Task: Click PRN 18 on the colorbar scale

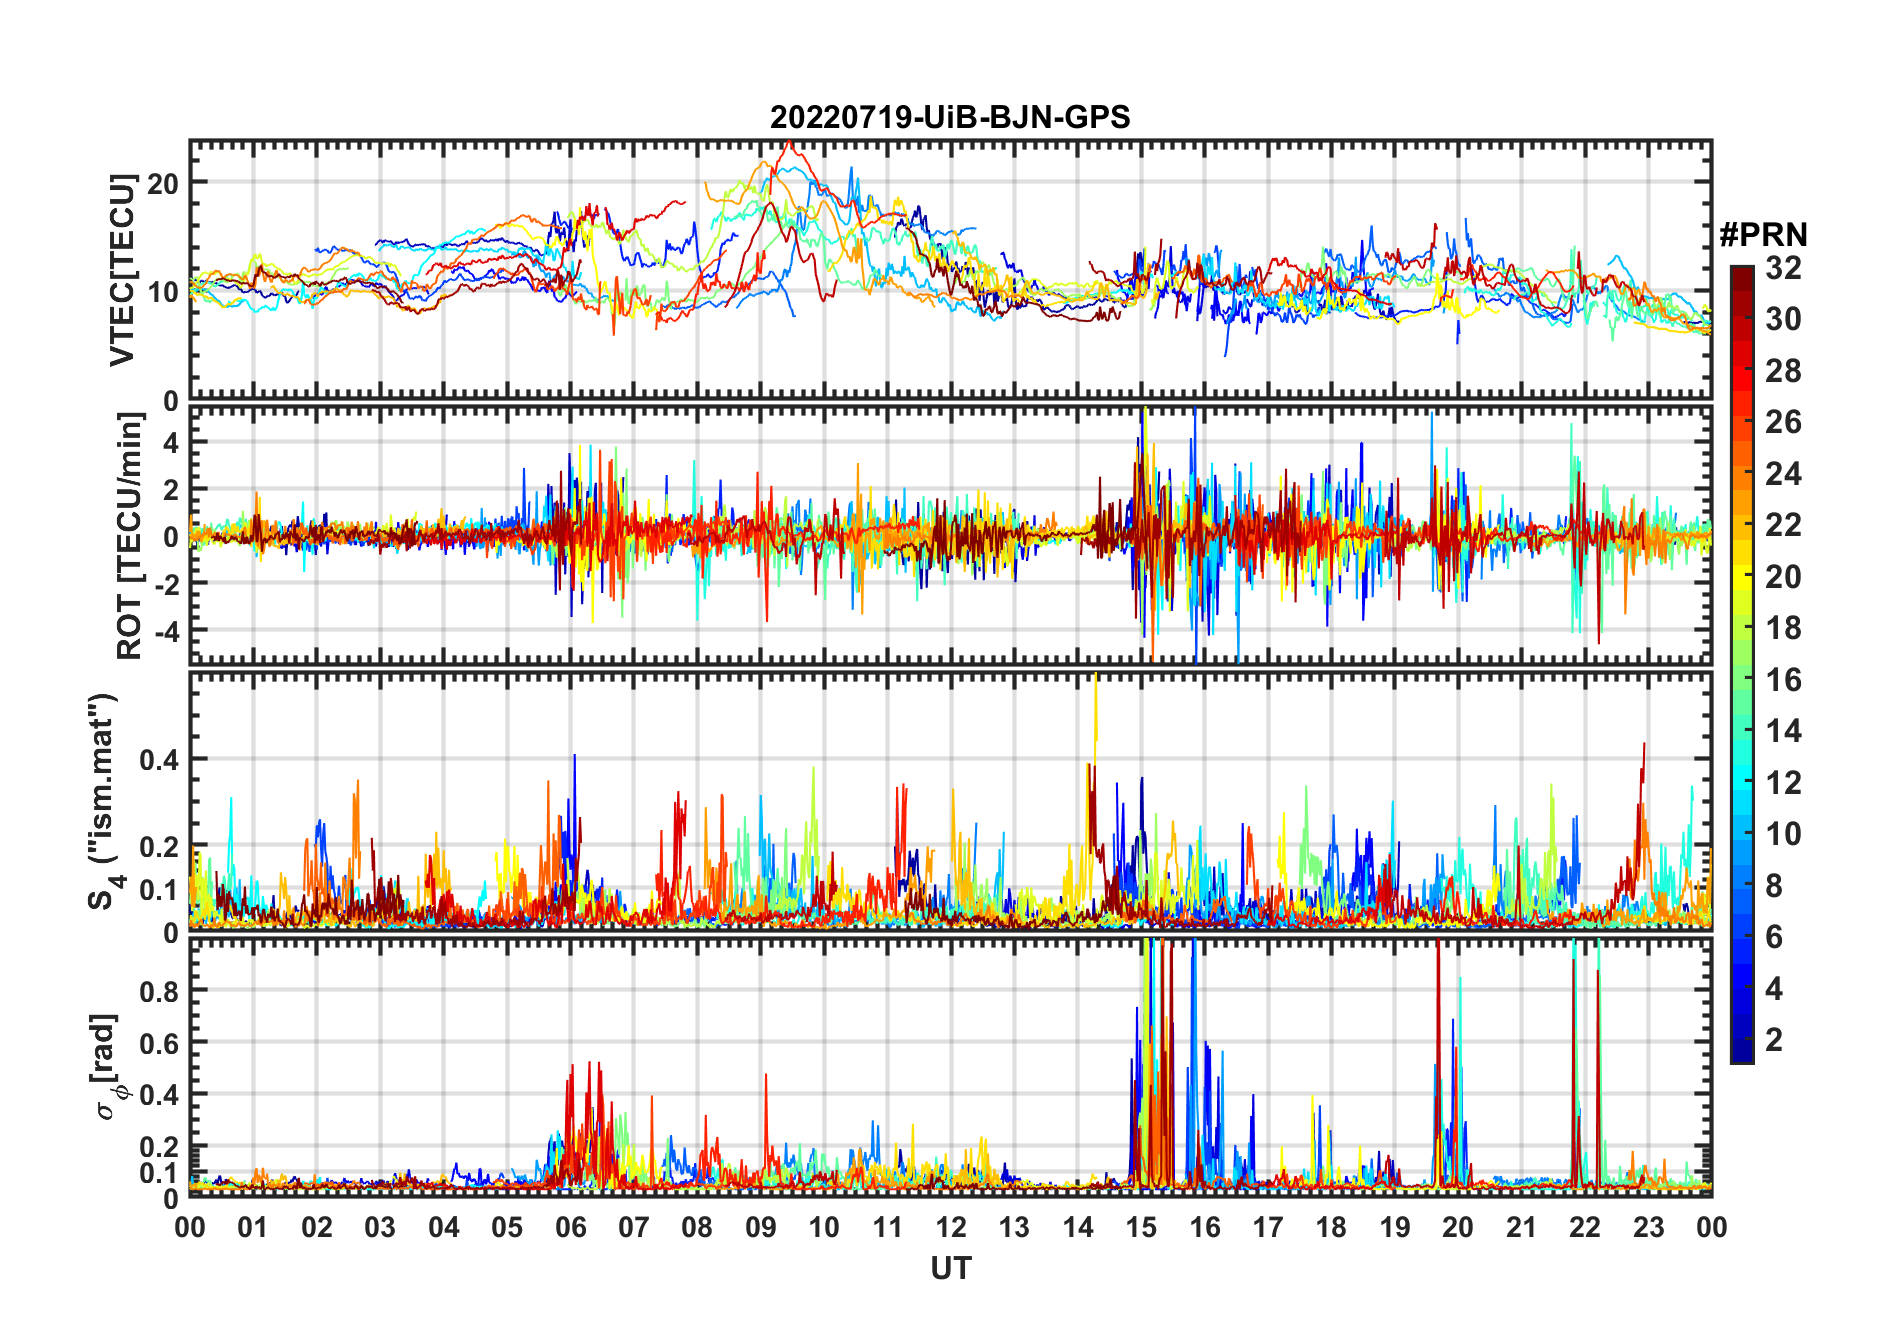Action: (1783, 628)
